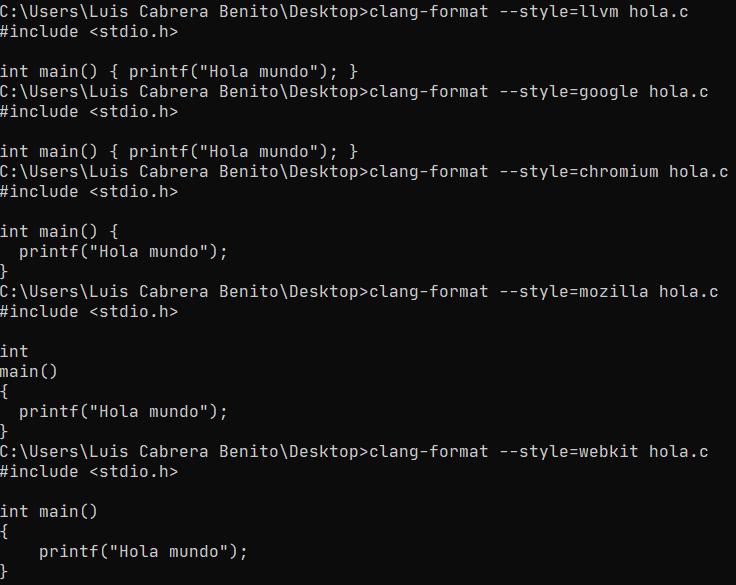
Task: Click the standalone 'int' line in mozilla output
Action: click(x=15, y=352)
